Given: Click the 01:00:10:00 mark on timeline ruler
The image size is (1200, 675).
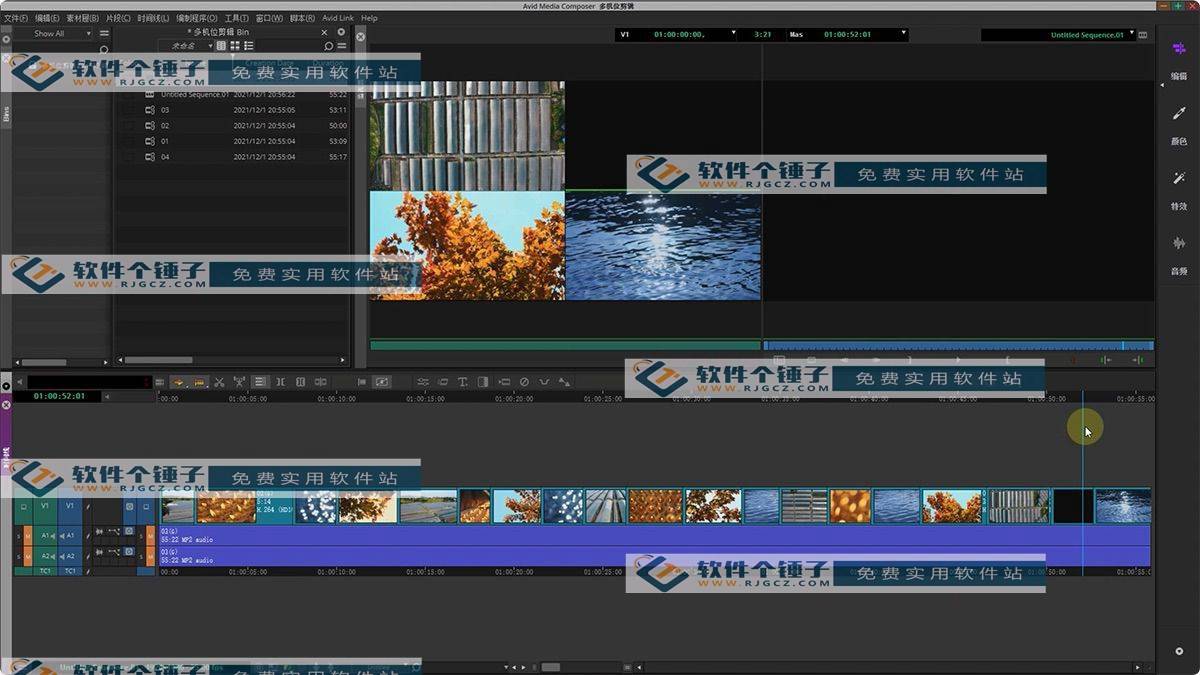Looking at the screenshot, I should tap(336, 398).
